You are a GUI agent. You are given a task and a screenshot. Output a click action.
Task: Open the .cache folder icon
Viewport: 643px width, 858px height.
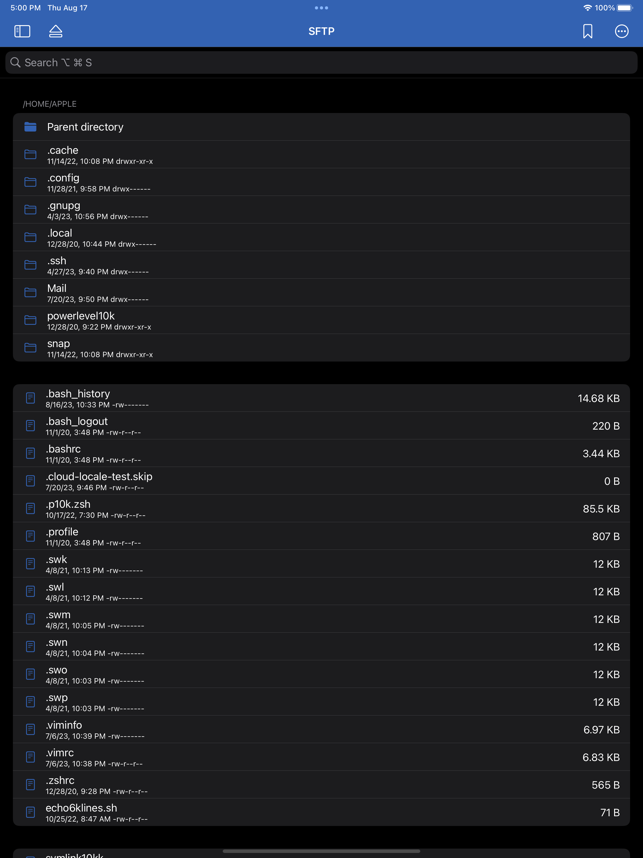point(31,154)
